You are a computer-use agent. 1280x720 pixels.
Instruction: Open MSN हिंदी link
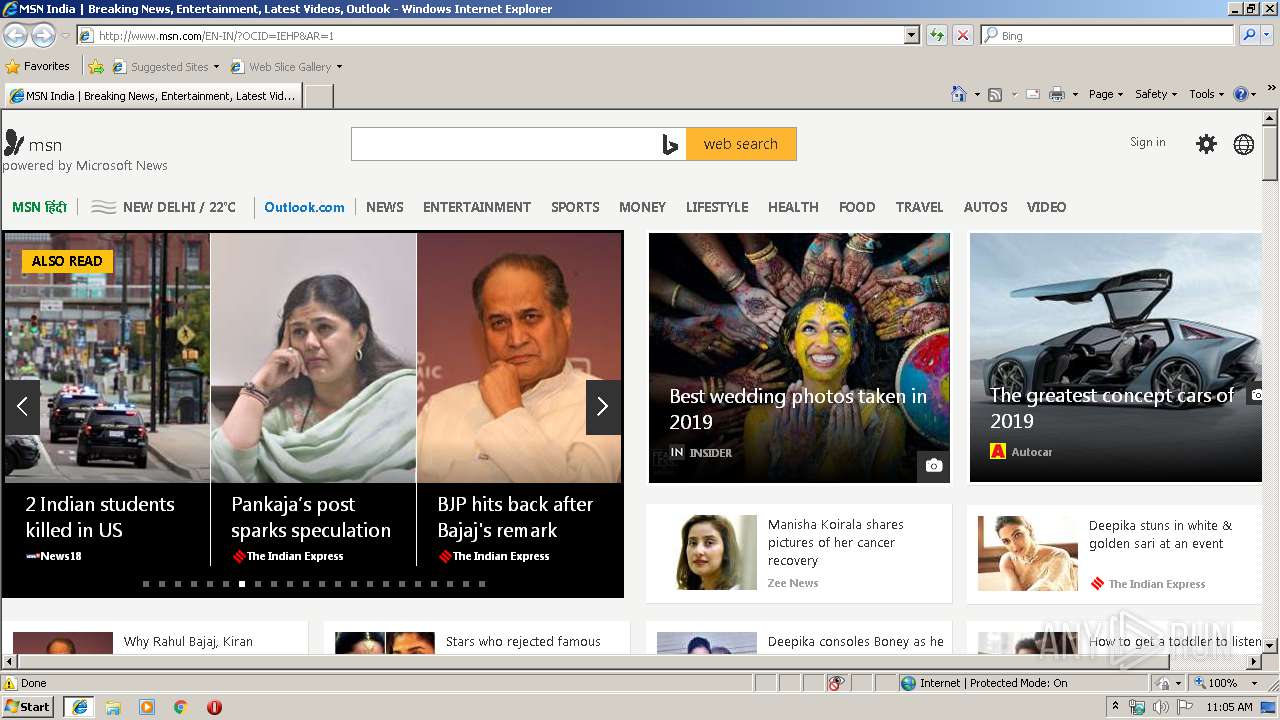coord(39,207)
